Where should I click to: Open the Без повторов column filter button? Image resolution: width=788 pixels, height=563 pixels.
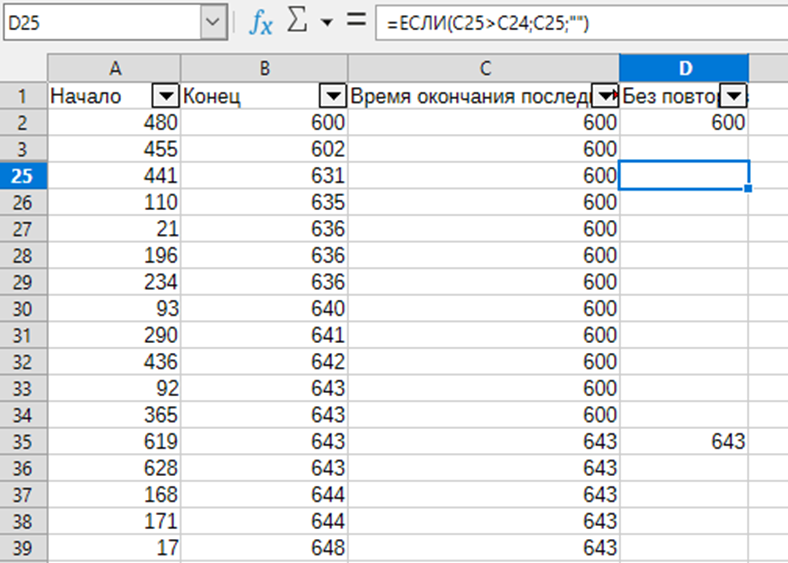[736, 96]
